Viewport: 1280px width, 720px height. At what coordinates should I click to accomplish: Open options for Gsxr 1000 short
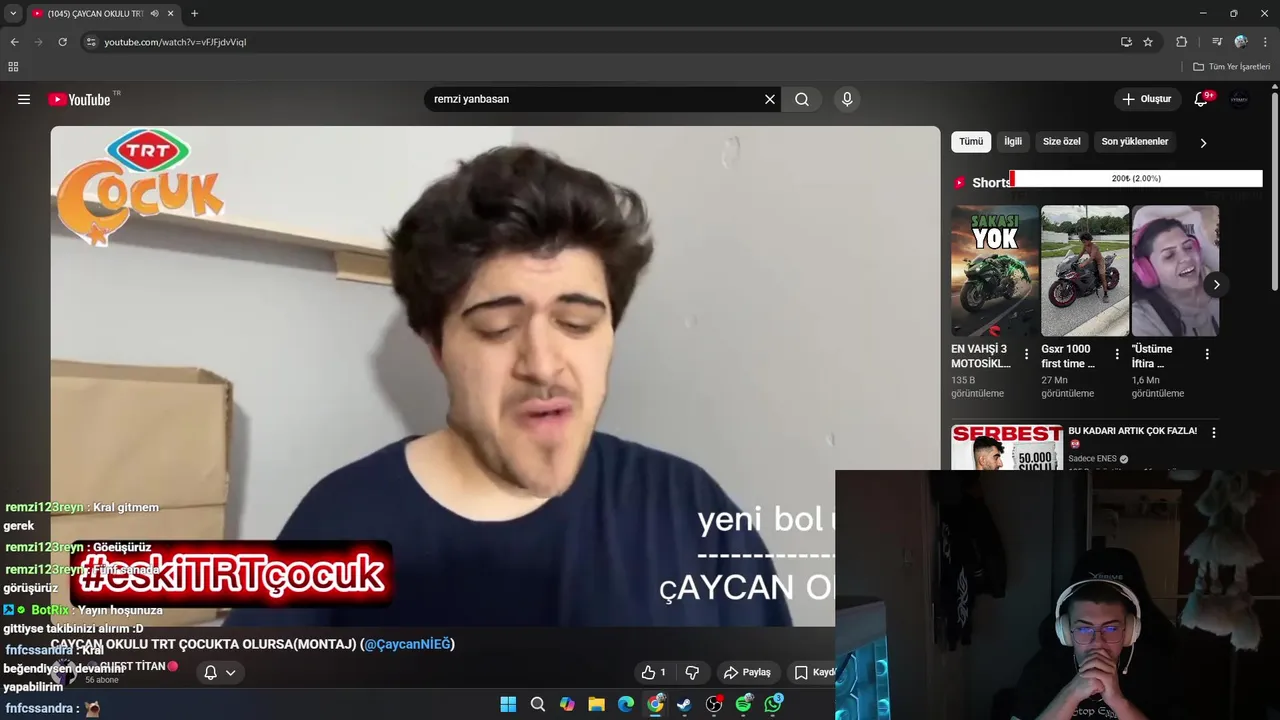tap(1117, 354)
